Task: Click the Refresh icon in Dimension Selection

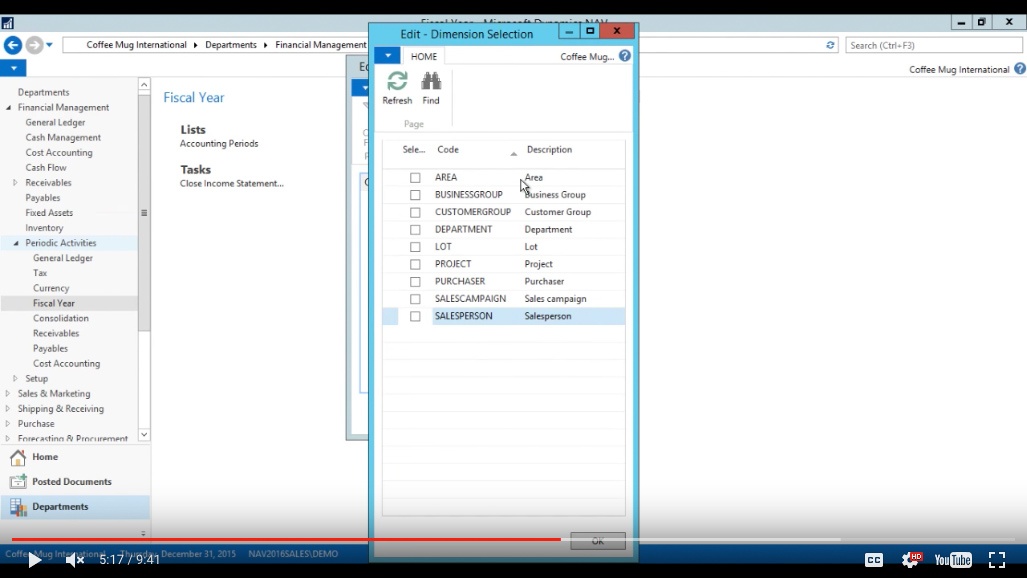Action: 397,81
